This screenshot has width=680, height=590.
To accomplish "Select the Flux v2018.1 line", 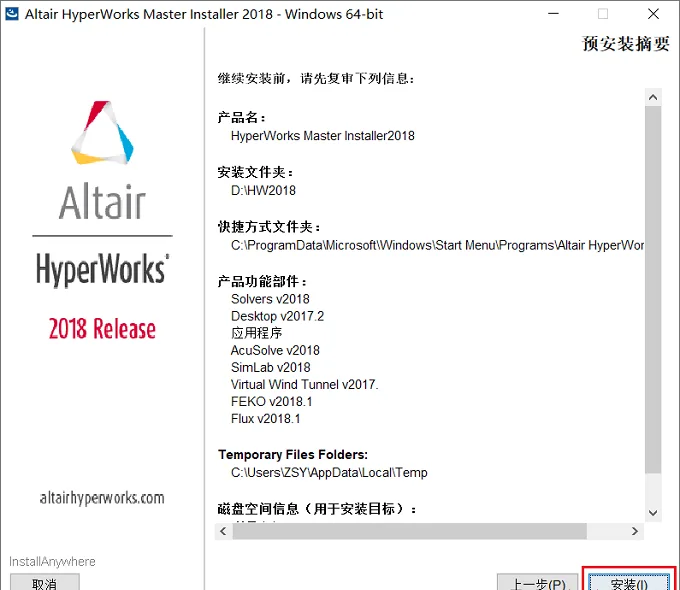I will tap(265, 419).
